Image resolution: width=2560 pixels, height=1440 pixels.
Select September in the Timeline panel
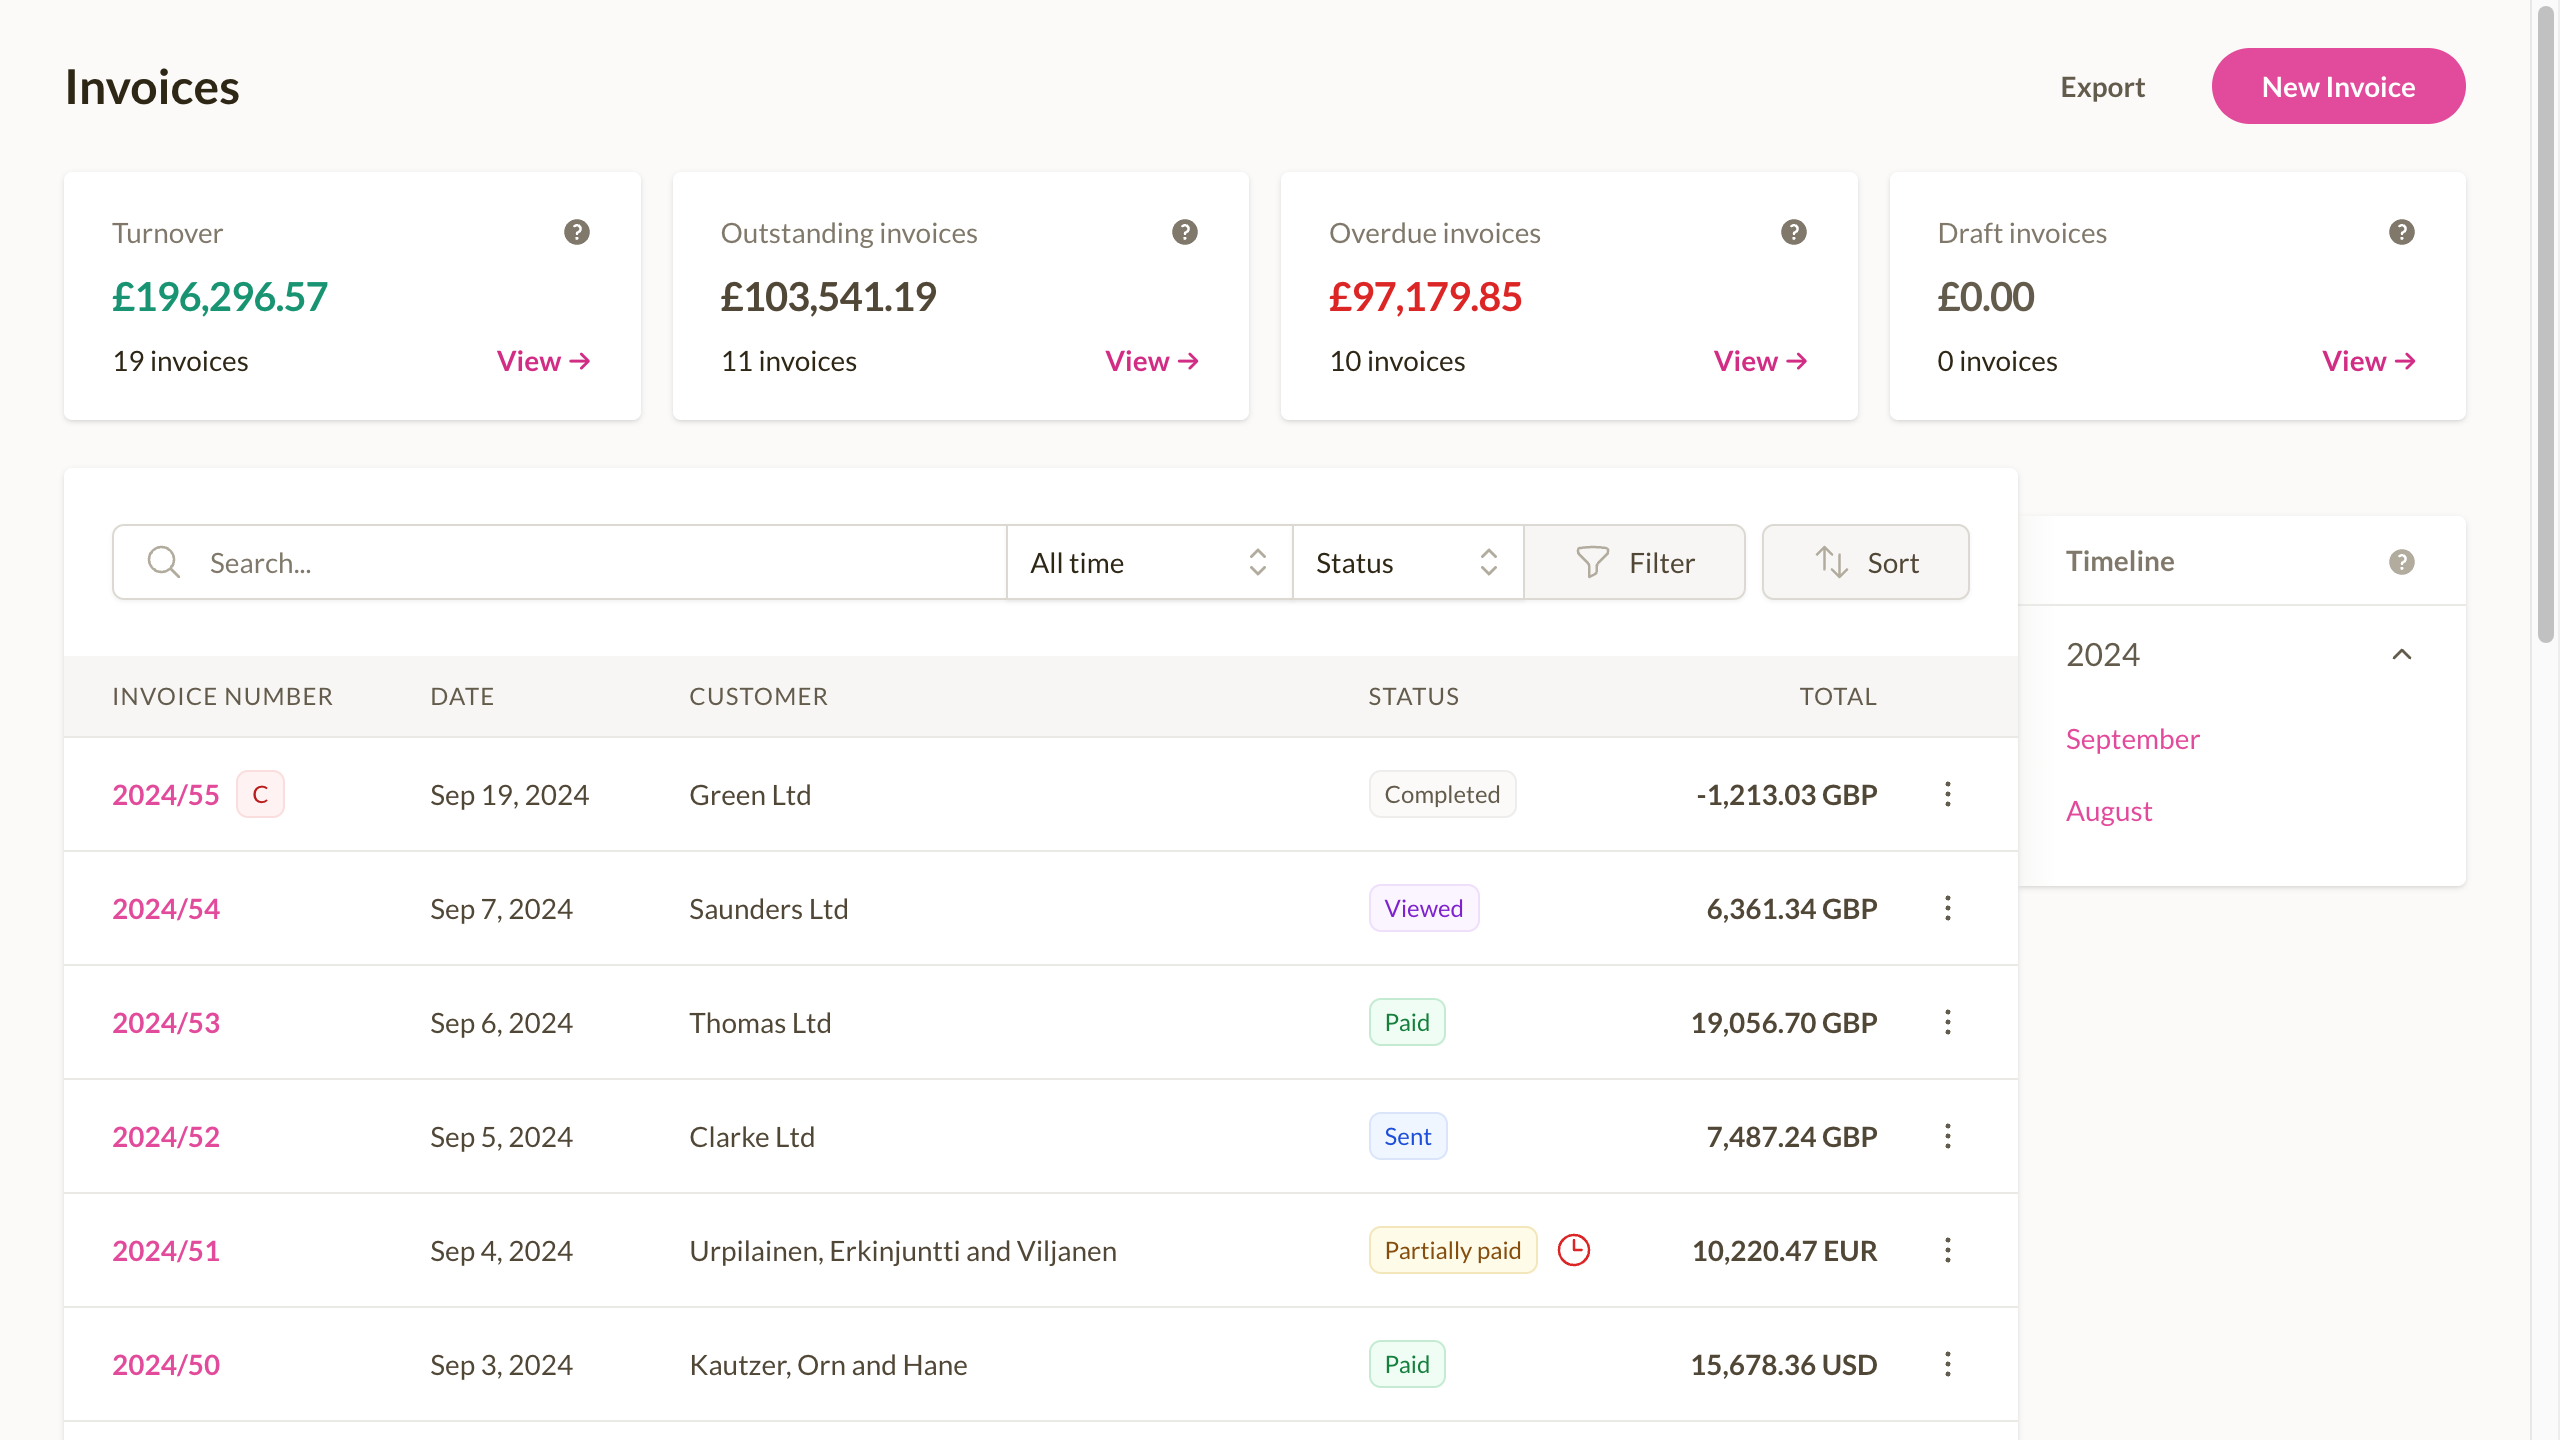pyautogui.click(x=2133, y=738)
